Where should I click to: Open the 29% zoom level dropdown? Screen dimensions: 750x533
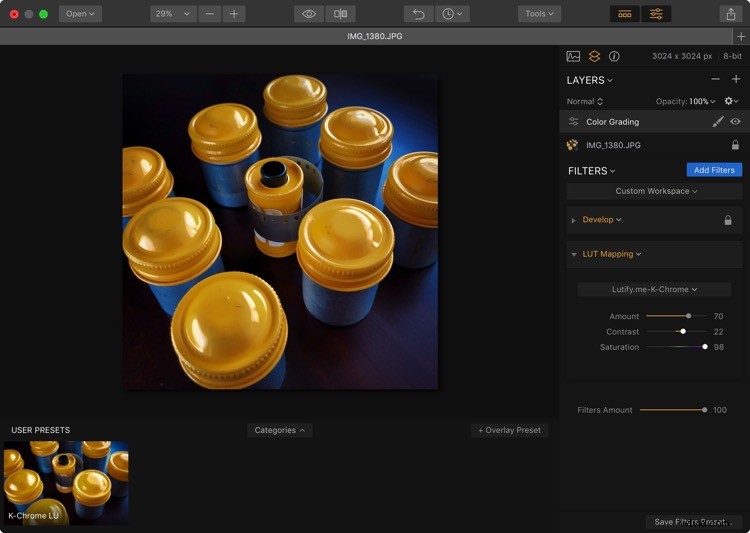pos(172,14)
